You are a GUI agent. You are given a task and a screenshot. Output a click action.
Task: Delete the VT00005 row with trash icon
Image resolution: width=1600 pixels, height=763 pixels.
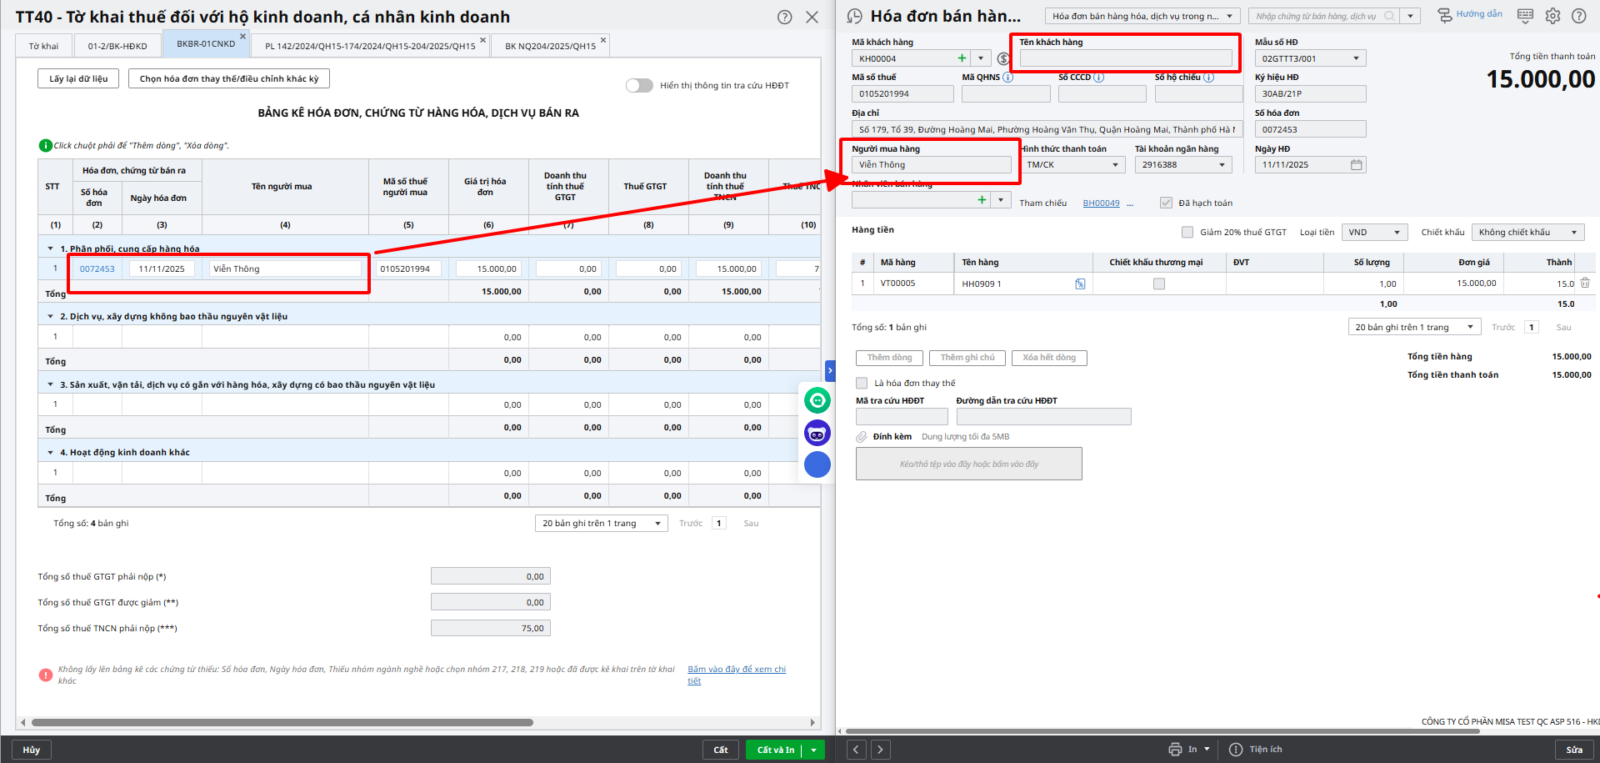[x=1585, y=284]
